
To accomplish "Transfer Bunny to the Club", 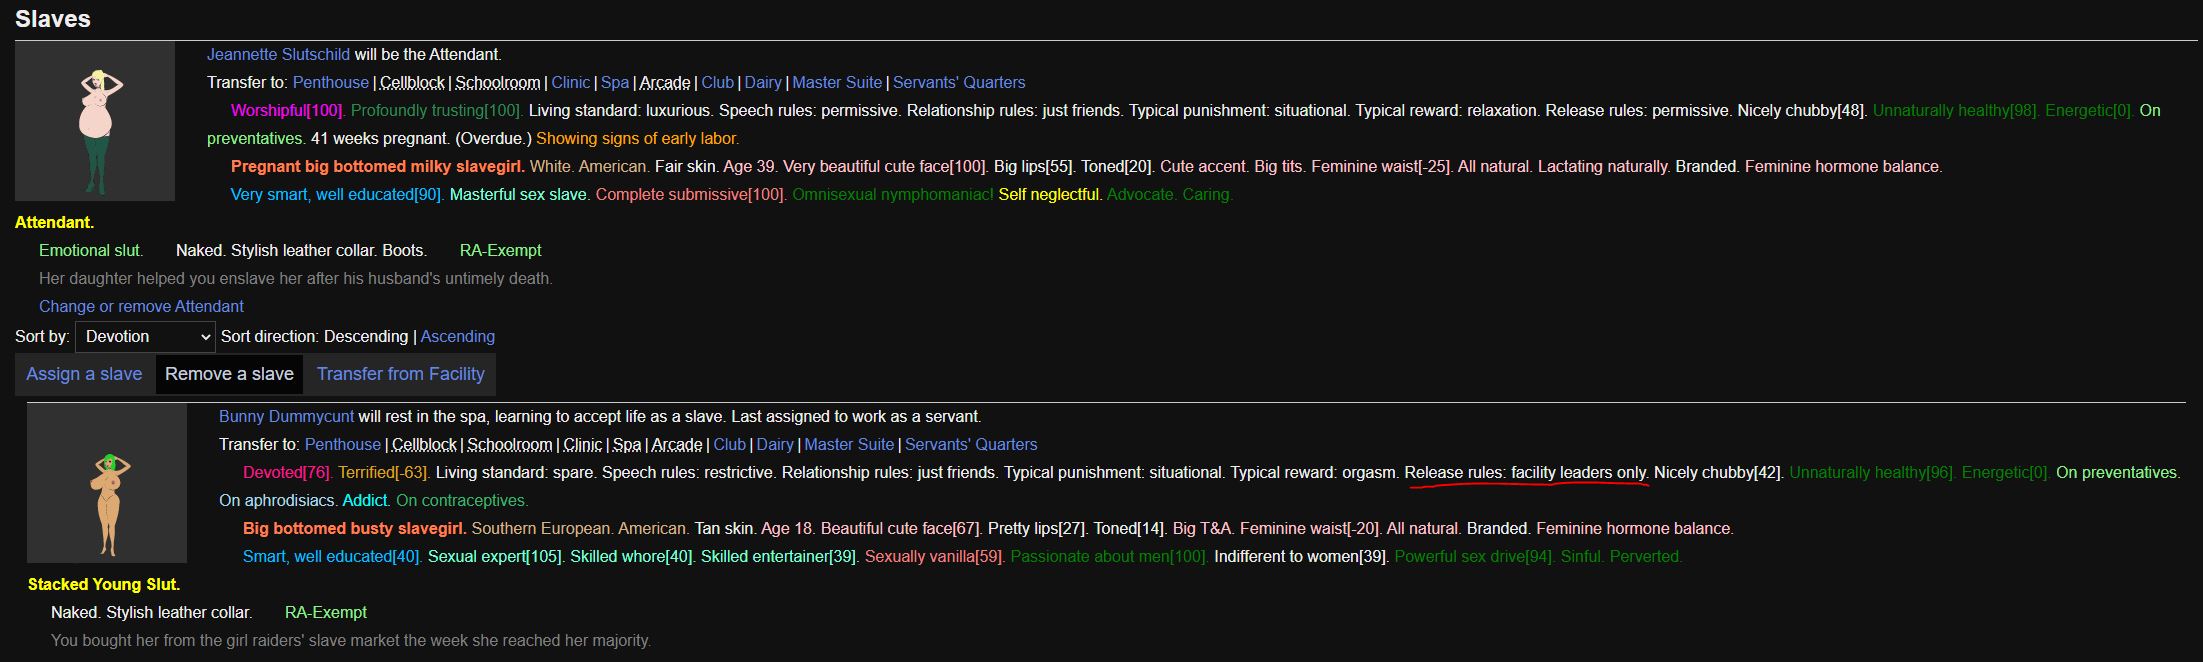I will (729, 445).
